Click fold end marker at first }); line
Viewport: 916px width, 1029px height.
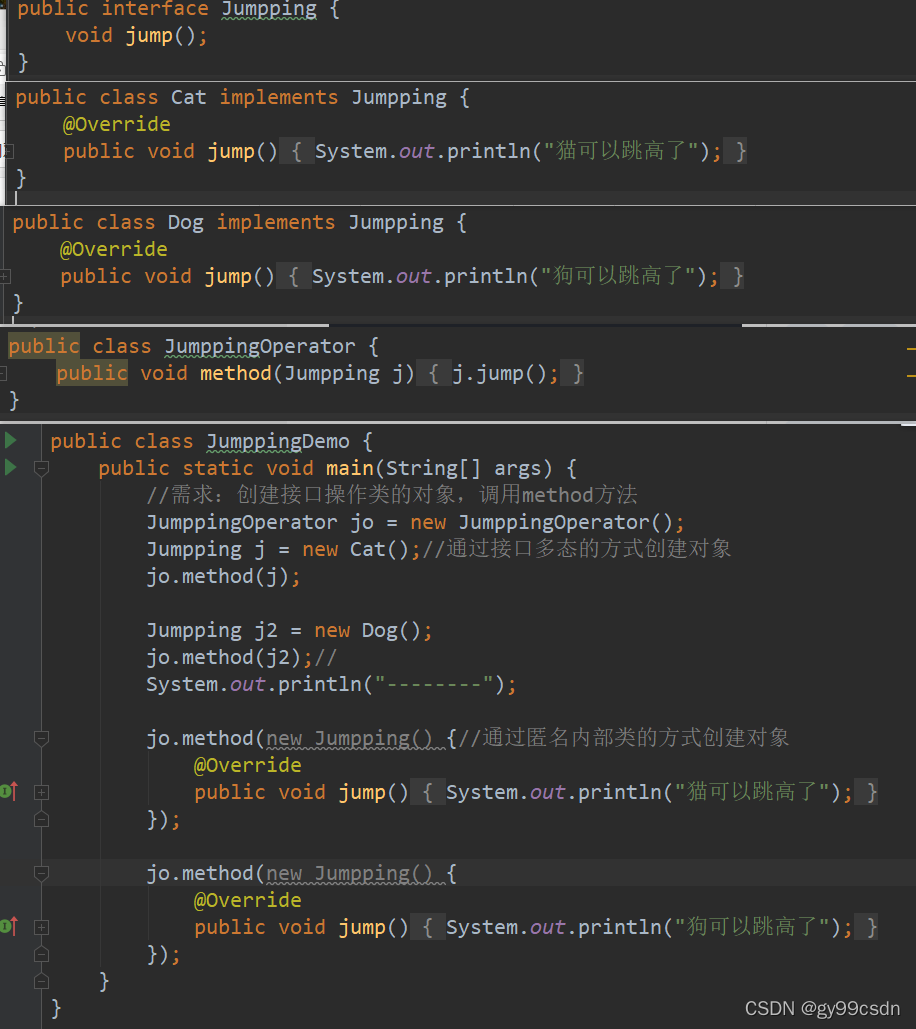click(x=41, y=820)
